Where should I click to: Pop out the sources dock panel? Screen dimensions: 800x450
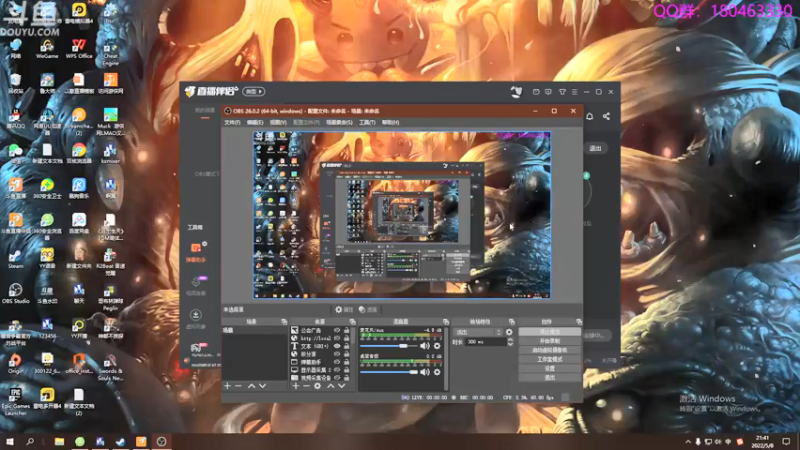click(352, 322)
